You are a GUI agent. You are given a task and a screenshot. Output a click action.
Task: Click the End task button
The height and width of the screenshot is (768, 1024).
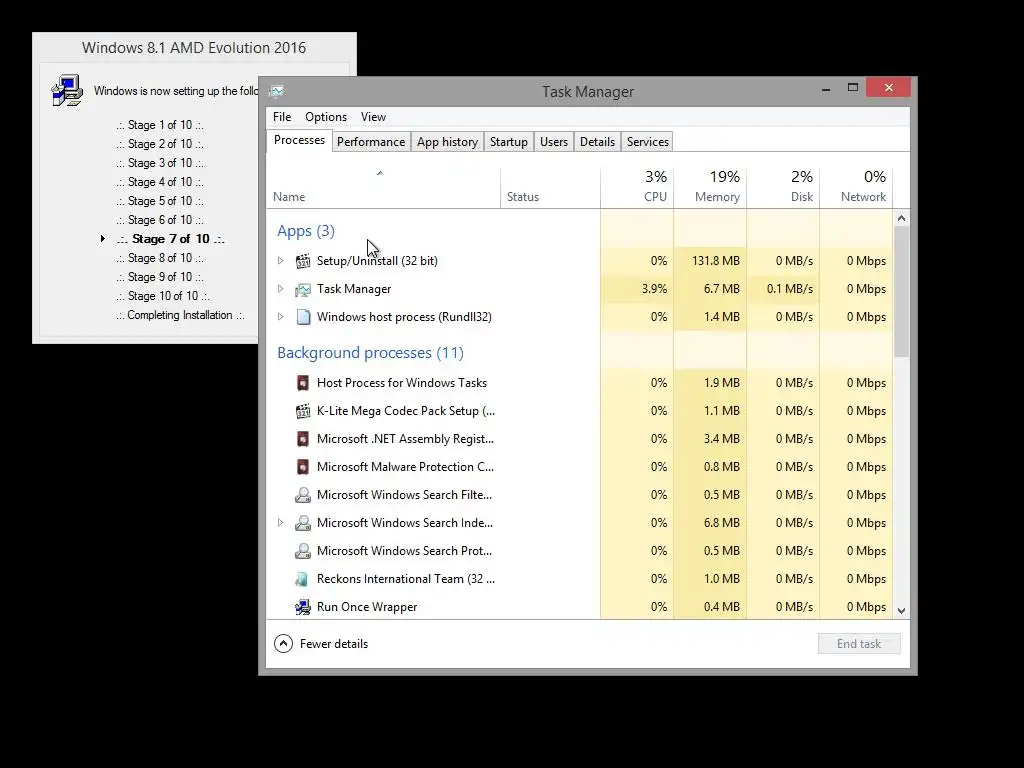[x=859, y=644]
